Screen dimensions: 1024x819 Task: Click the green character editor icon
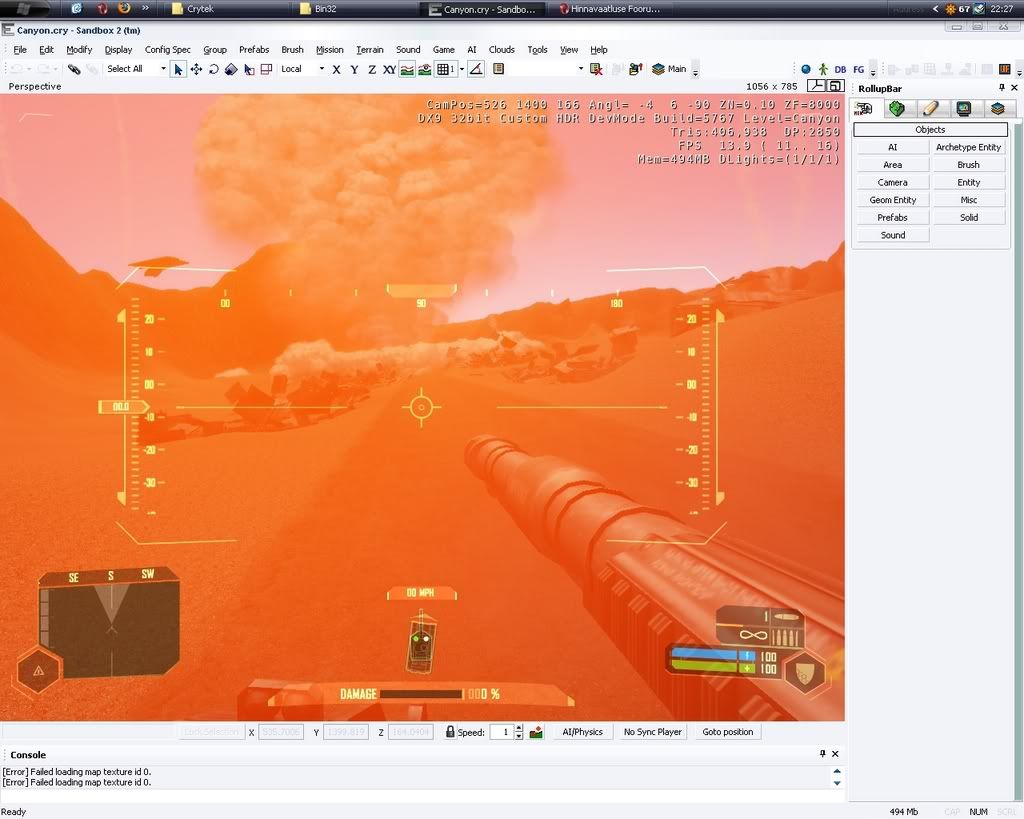pos(823,69)
